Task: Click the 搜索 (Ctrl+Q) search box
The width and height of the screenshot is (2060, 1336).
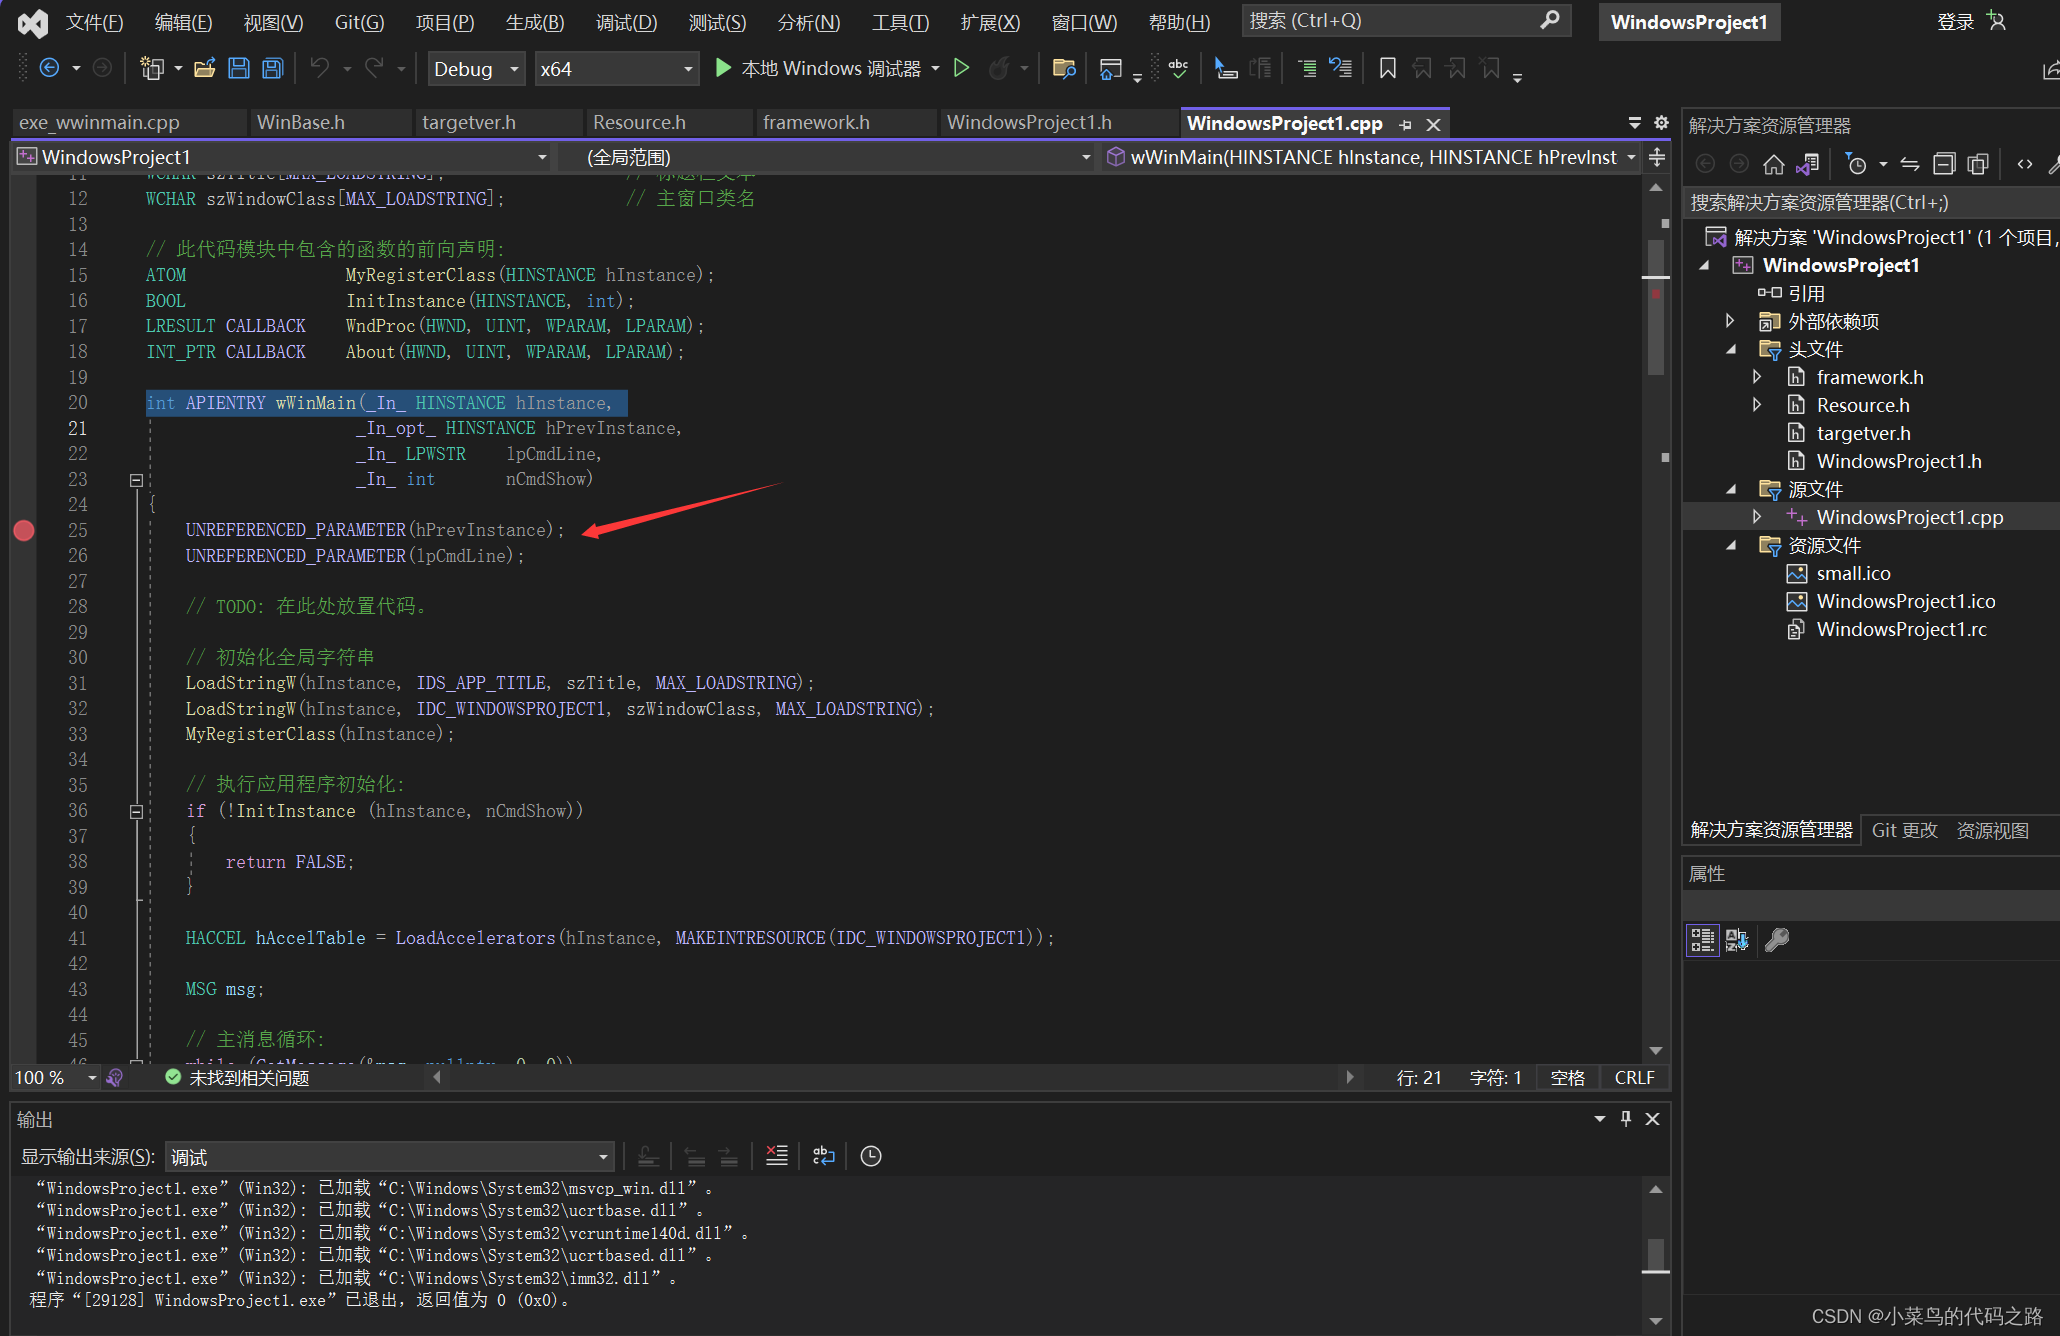Action: click(x=1390, y=21)
